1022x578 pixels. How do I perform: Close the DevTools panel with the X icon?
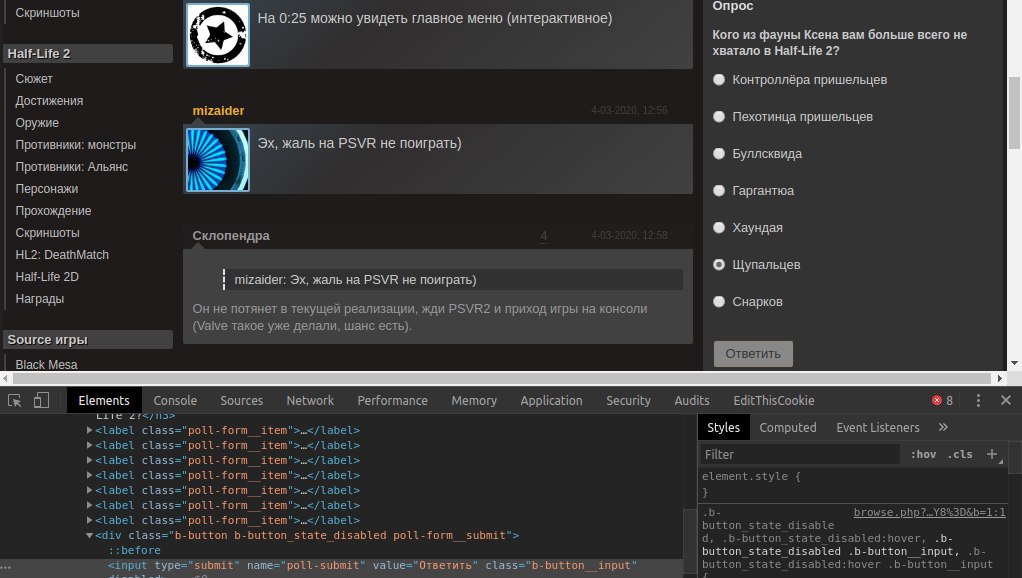(x=1006, y=401)
